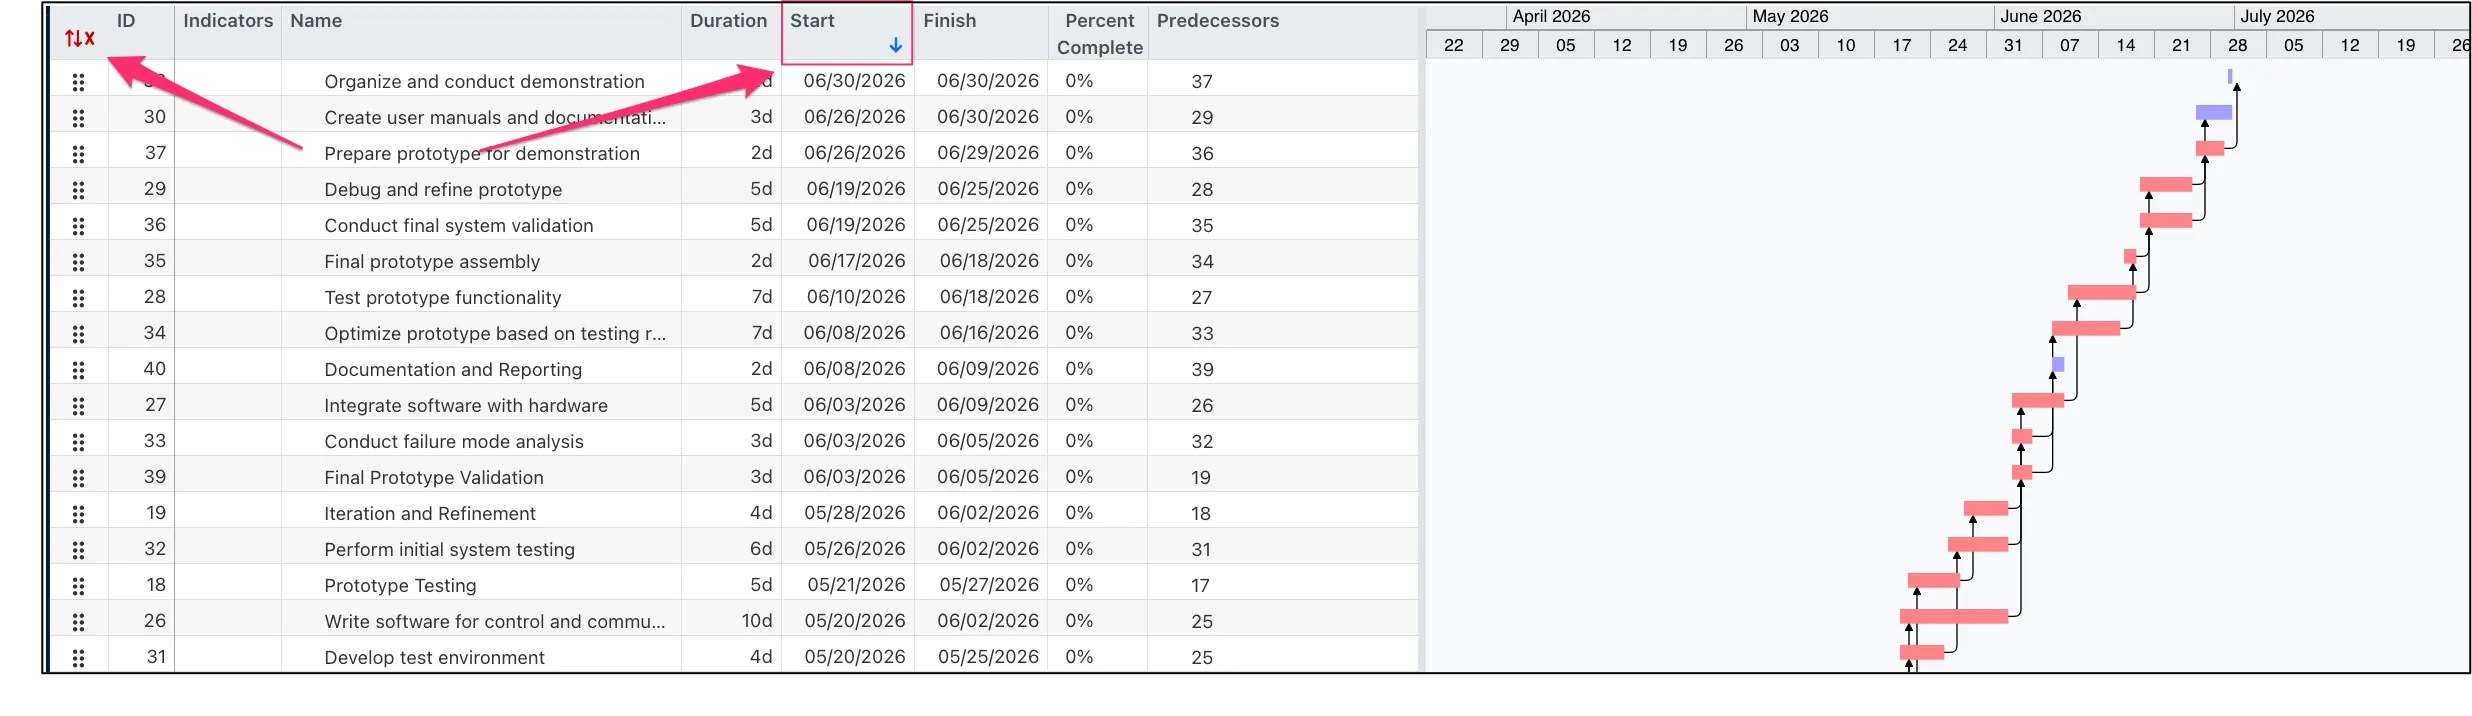Image resolution: width=2472 pixels, height=716 pixels.
Task: Click ID cell 40 of Documentation and Reporting
Action: click(155, 370)
